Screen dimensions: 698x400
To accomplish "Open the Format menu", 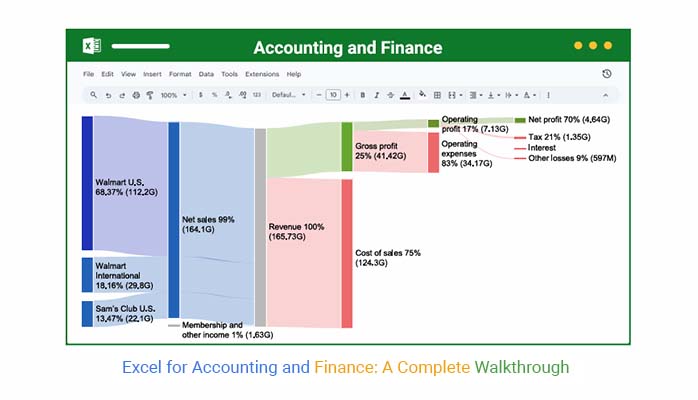I will click(x=180, y=74).
